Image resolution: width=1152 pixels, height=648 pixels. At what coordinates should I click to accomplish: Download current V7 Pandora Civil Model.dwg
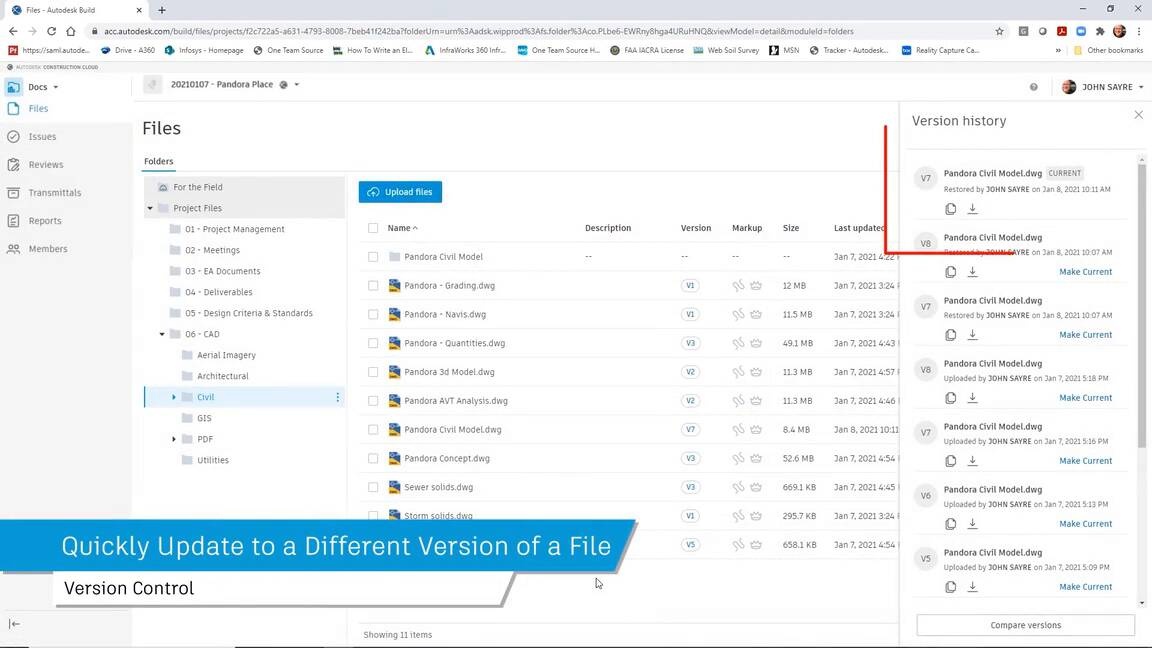coord(972,209)
